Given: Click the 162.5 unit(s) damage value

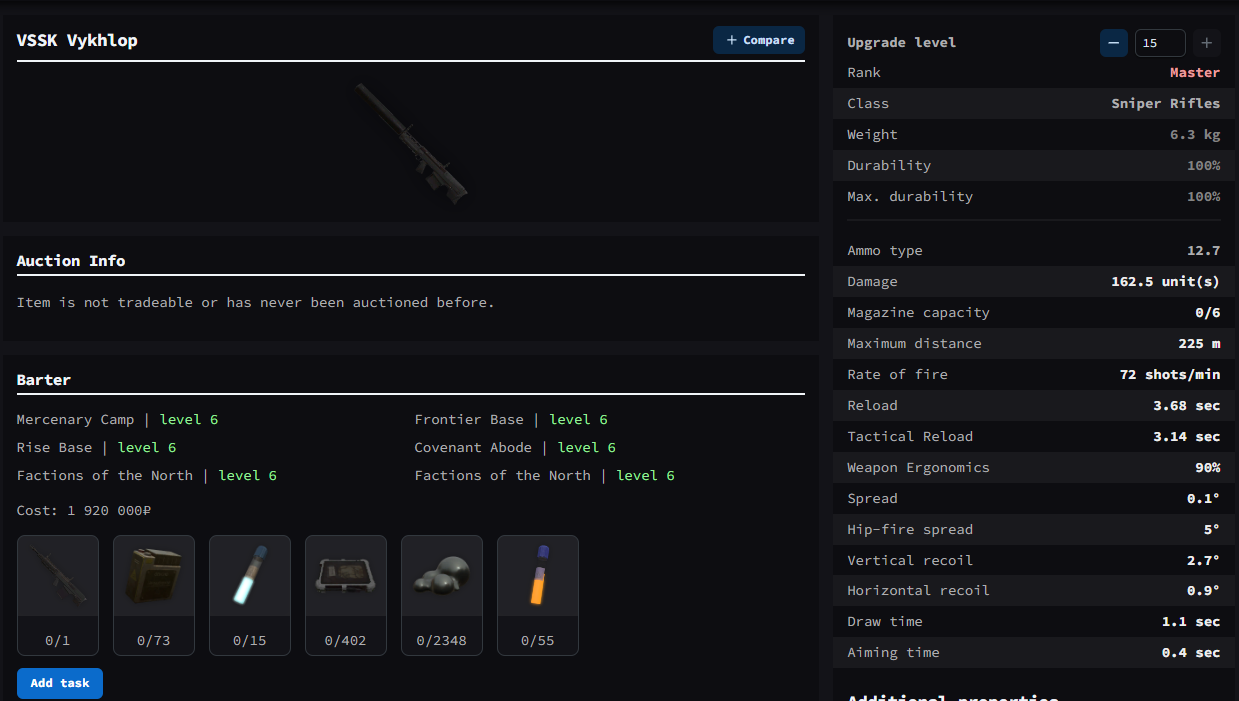Looking at the screenshot, I should tap(1166, 282).
